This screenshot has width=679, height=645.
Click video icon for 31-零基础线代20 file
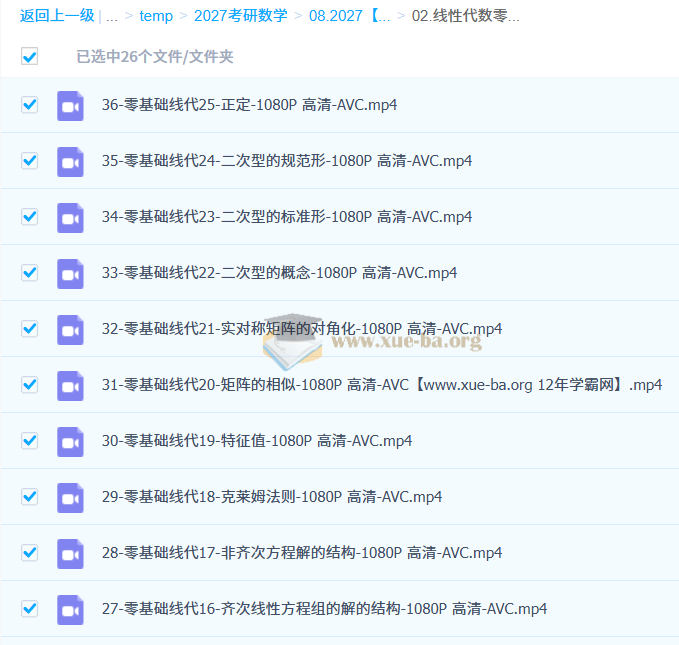click(69, 385)
